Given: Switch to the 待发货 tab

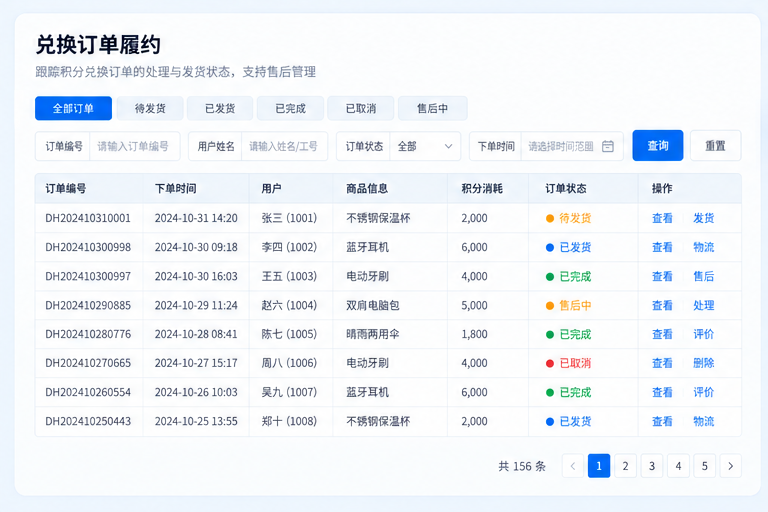Looking at the screenshot, I should [x=150, y=108].
